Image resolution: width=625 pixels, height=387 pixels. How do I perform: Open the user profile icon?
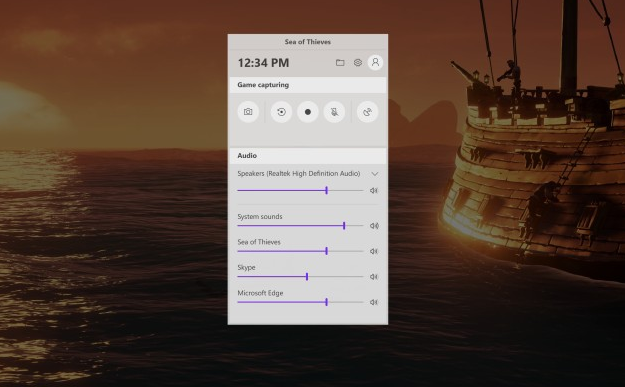tap(375, 62)
